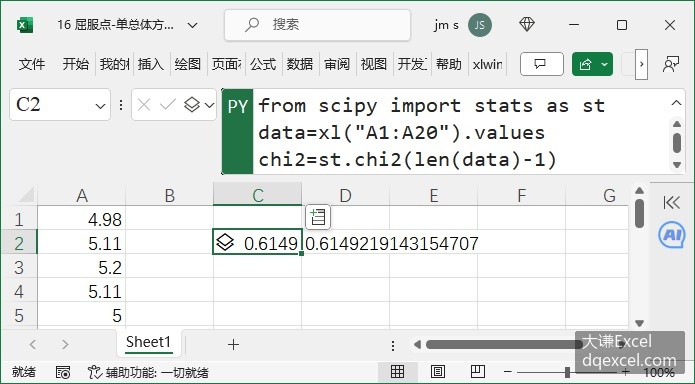
Task: Click sheet vertical scroll up arrow
Action: 639,190
